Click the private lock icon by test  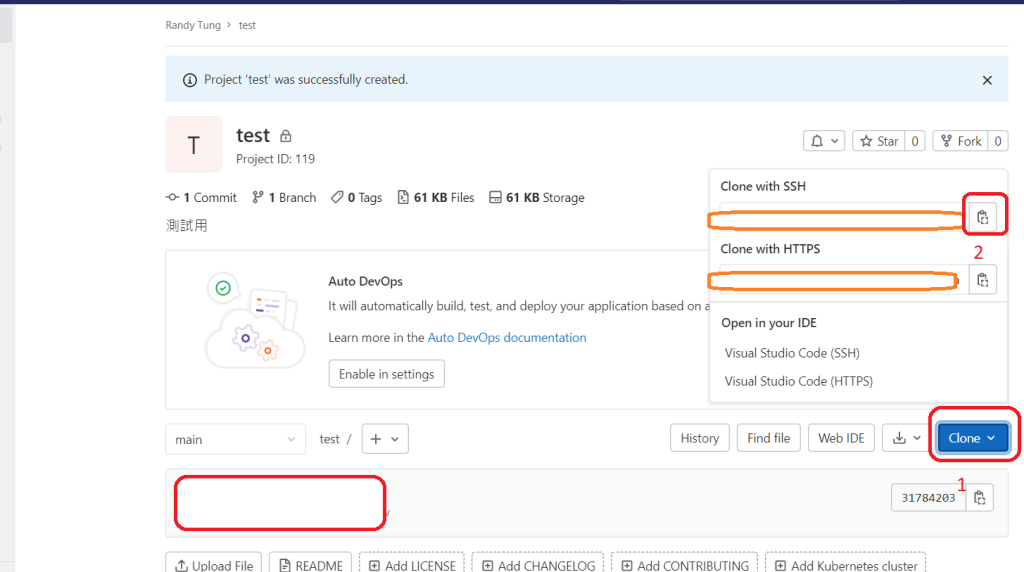pyautogui.click(x=285, y=136)
